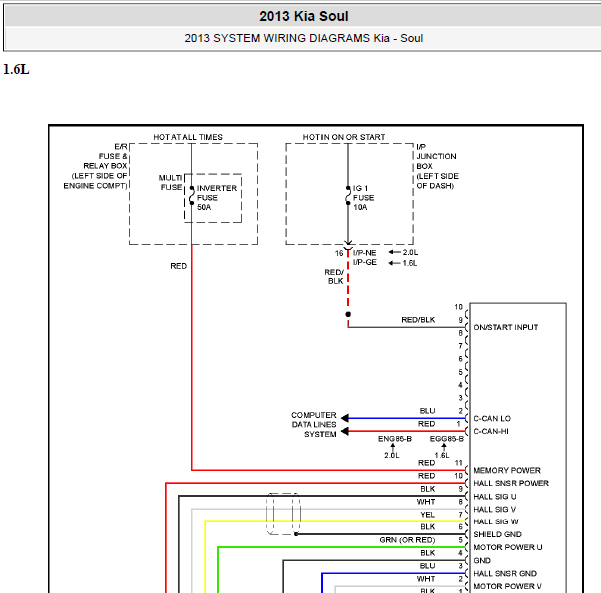Select the "MOTOR POWER V" terminal label
The width and height of the screenshot is (601, 593).
pos(507,586)
